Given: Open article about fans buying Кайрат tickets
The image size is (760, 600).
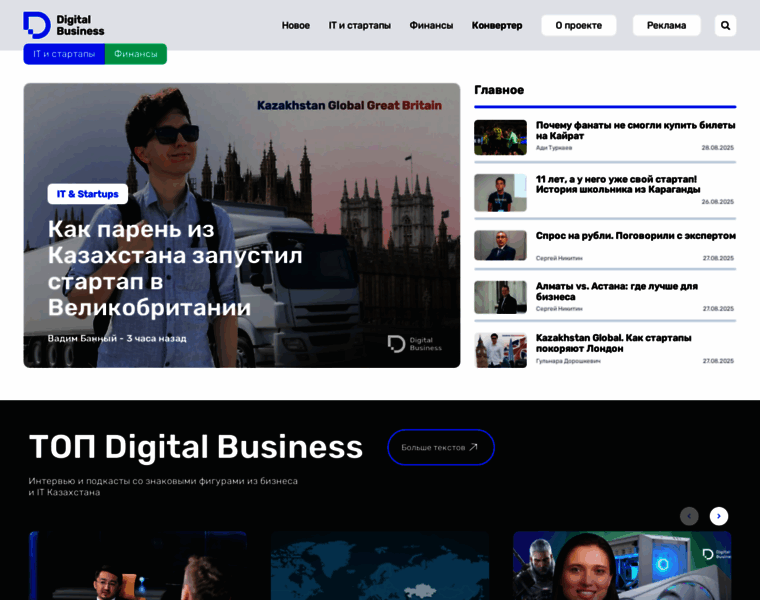Looking at the screenshot, I should pyautogui.click(x=635, y=130).
